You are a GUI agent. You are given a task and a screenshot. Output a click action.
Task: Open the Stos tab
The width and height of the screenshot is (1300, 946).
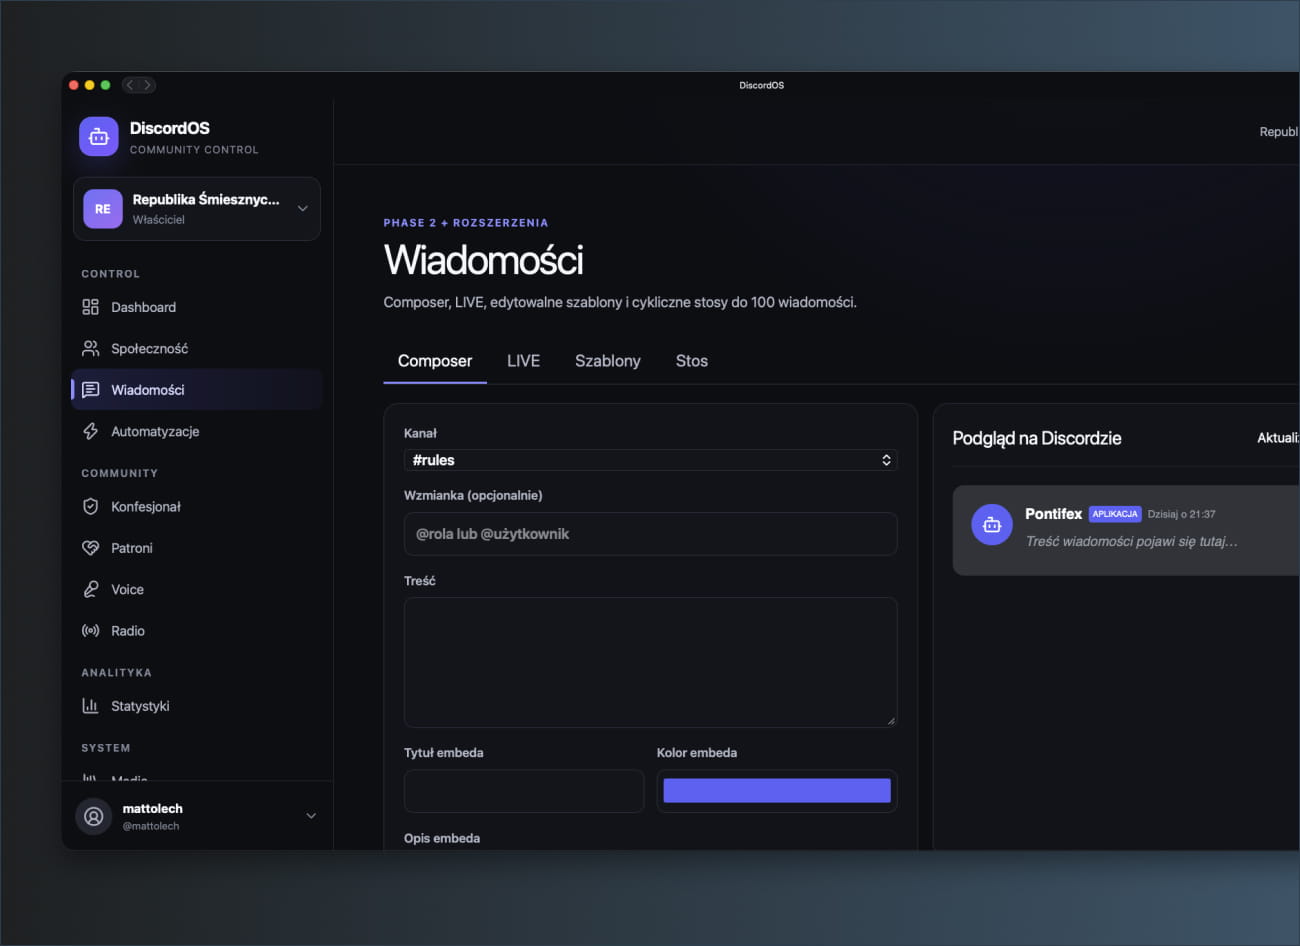692,361
